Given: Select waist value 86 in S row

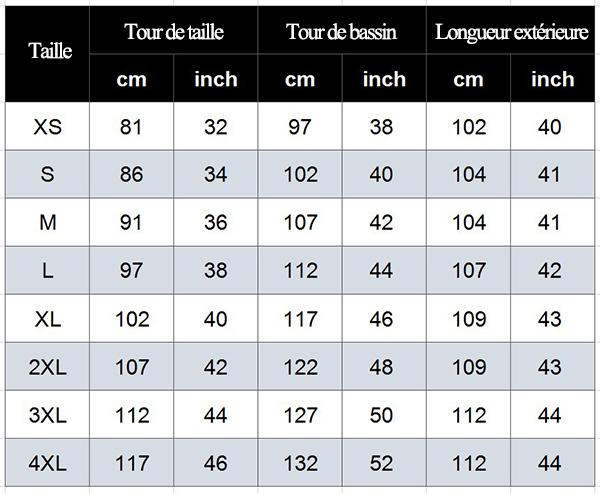Looking at the screenshot, I should click(x=132, y=174).
